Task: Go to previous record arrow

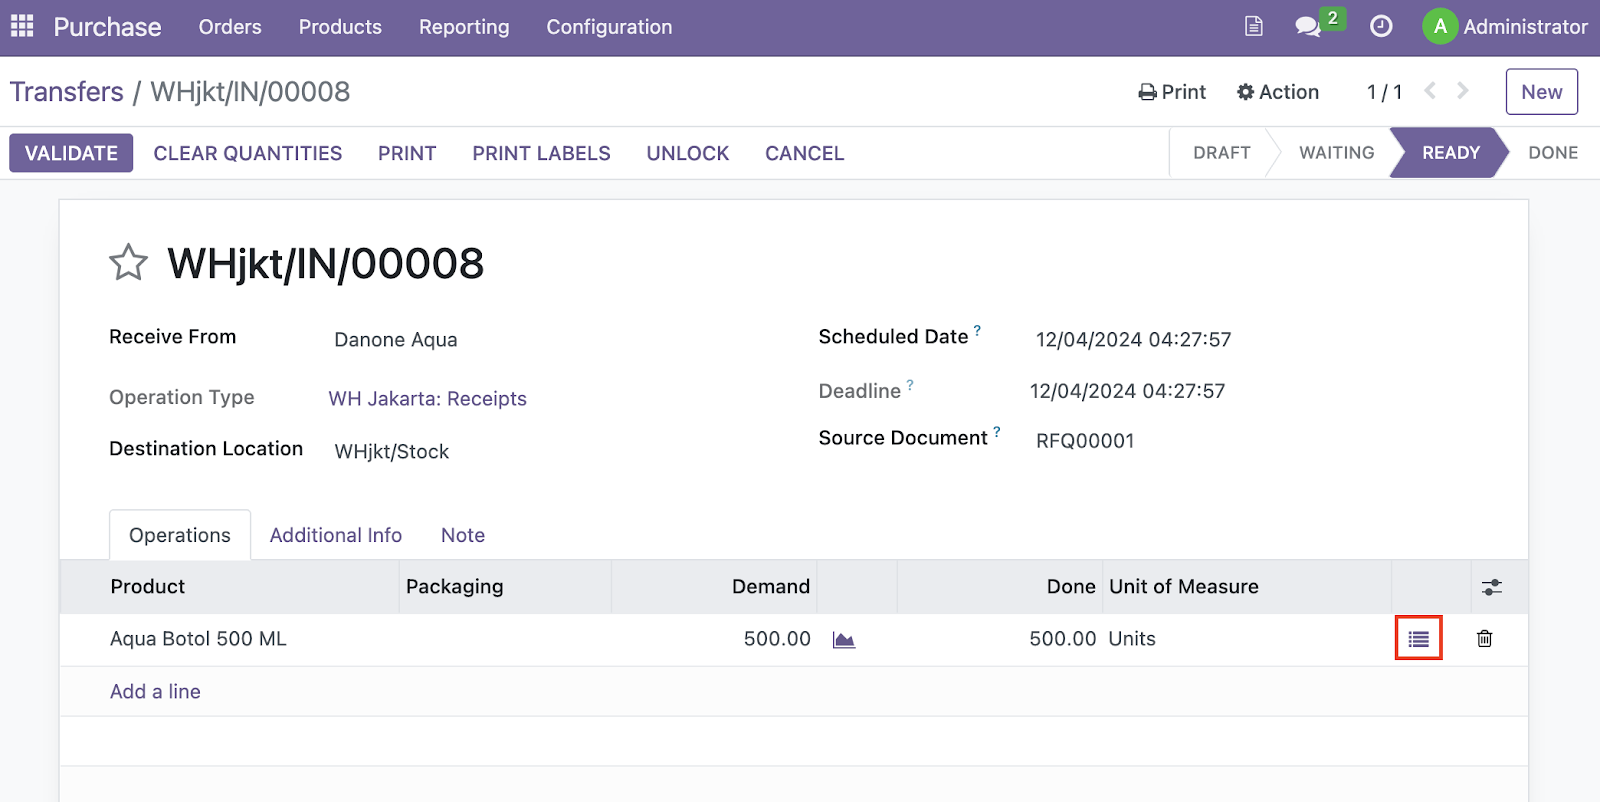Action: (x=1430, y=91)
